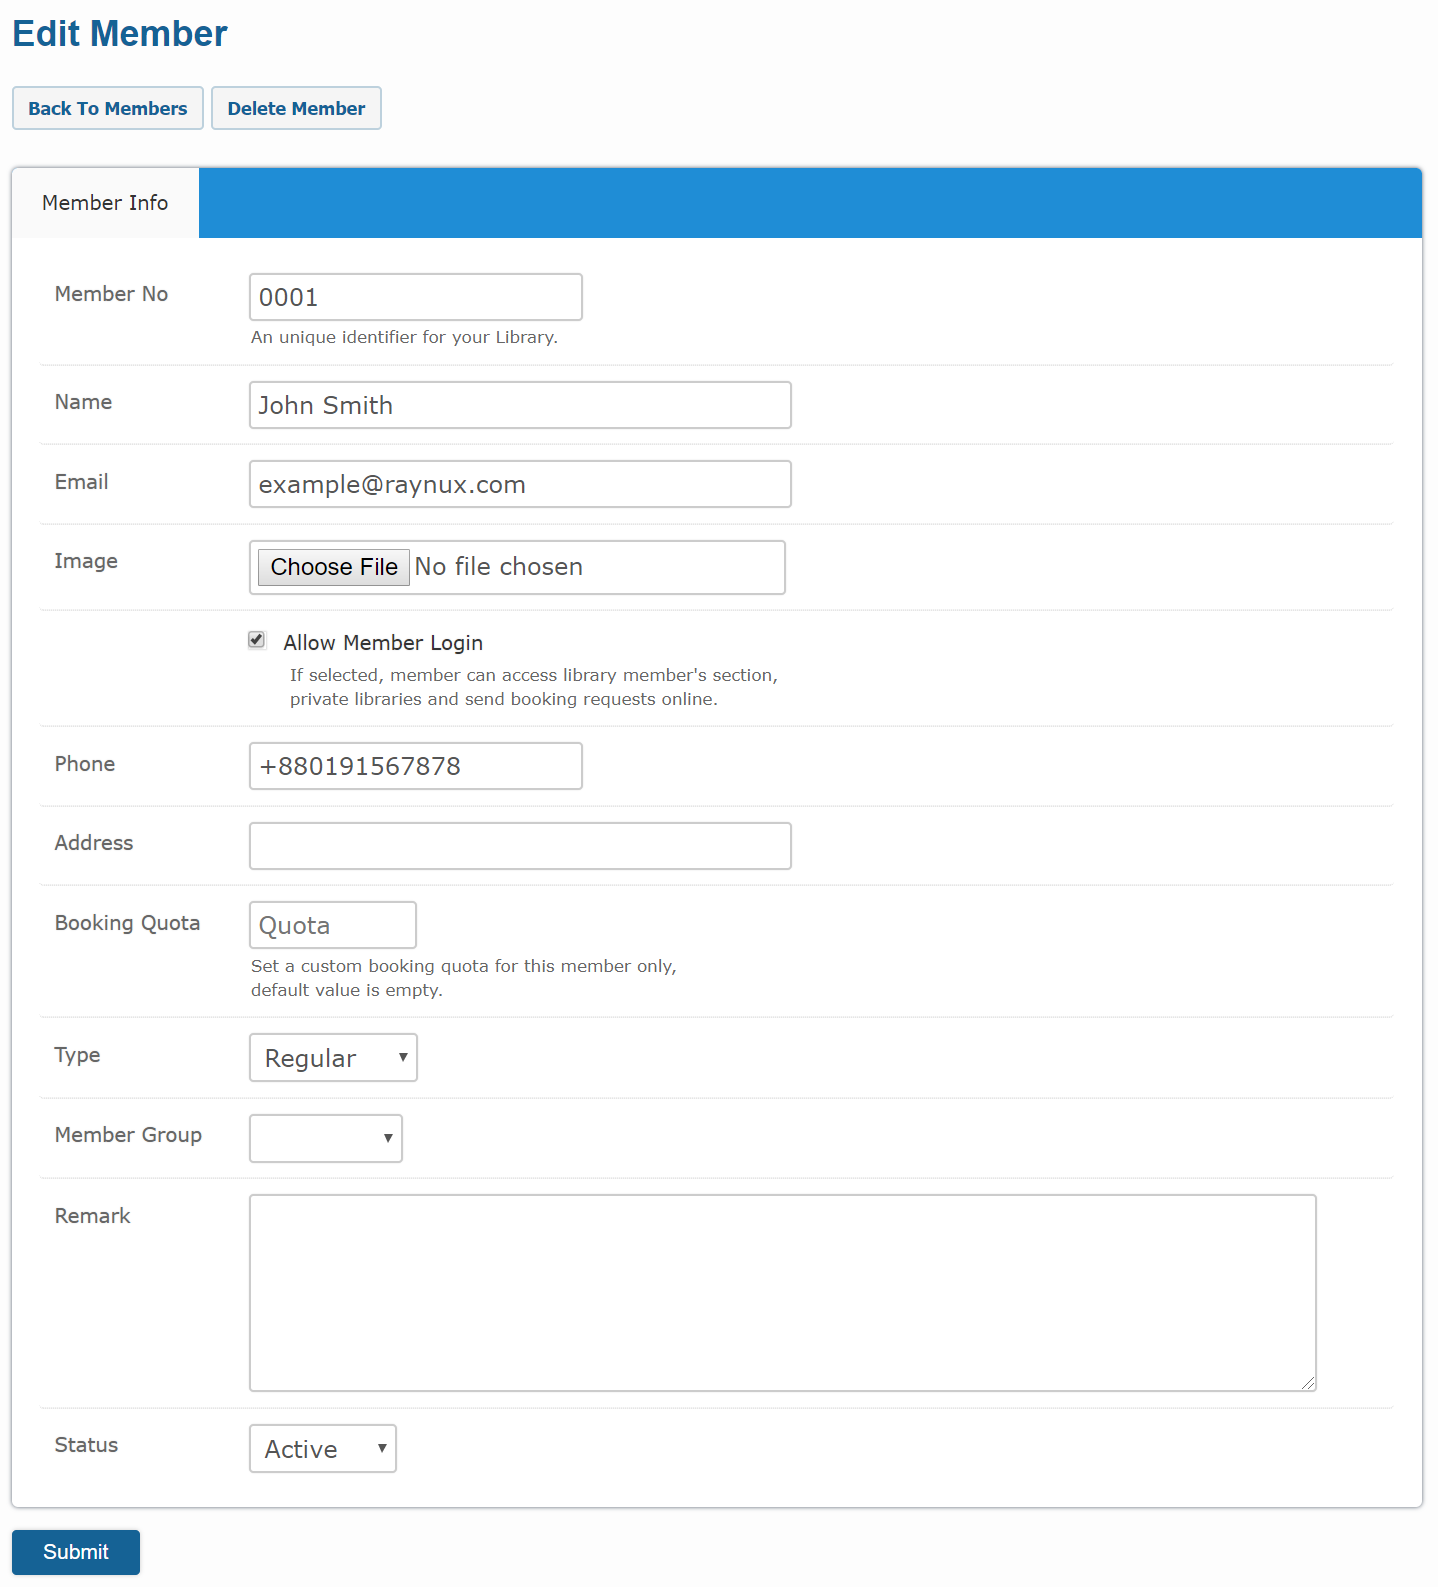Click the 'No file chosen' text

(499, 567)
